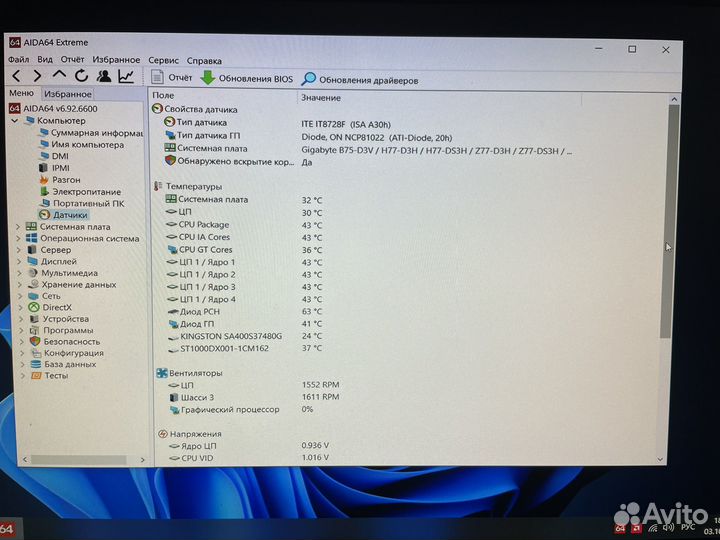
Task: Open the user management toolbar icon
Action: click(x=103, y=77)
